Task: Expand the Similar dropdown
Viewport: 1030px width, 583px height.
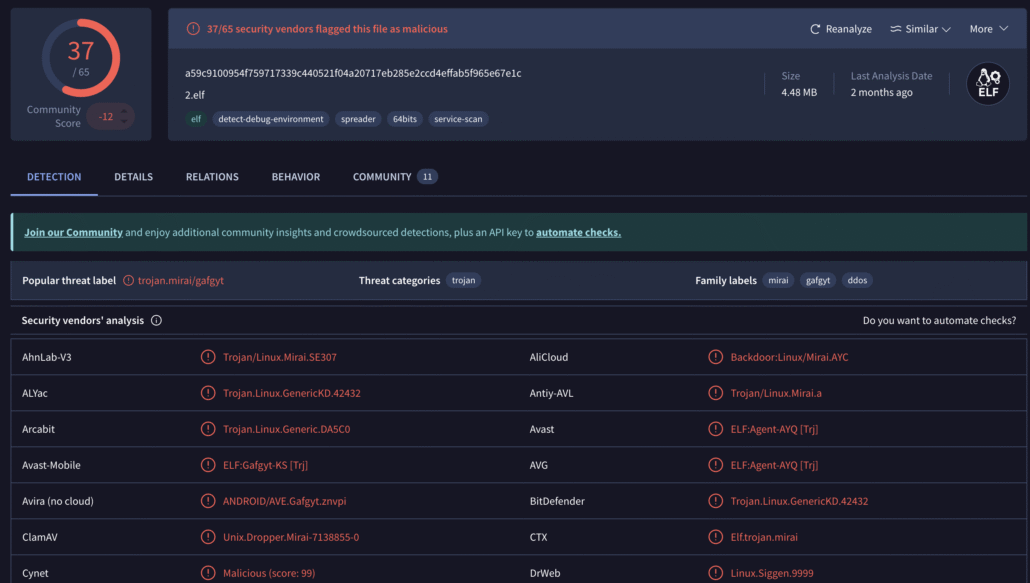Action: pyautogui.click(x=920, y=29)
